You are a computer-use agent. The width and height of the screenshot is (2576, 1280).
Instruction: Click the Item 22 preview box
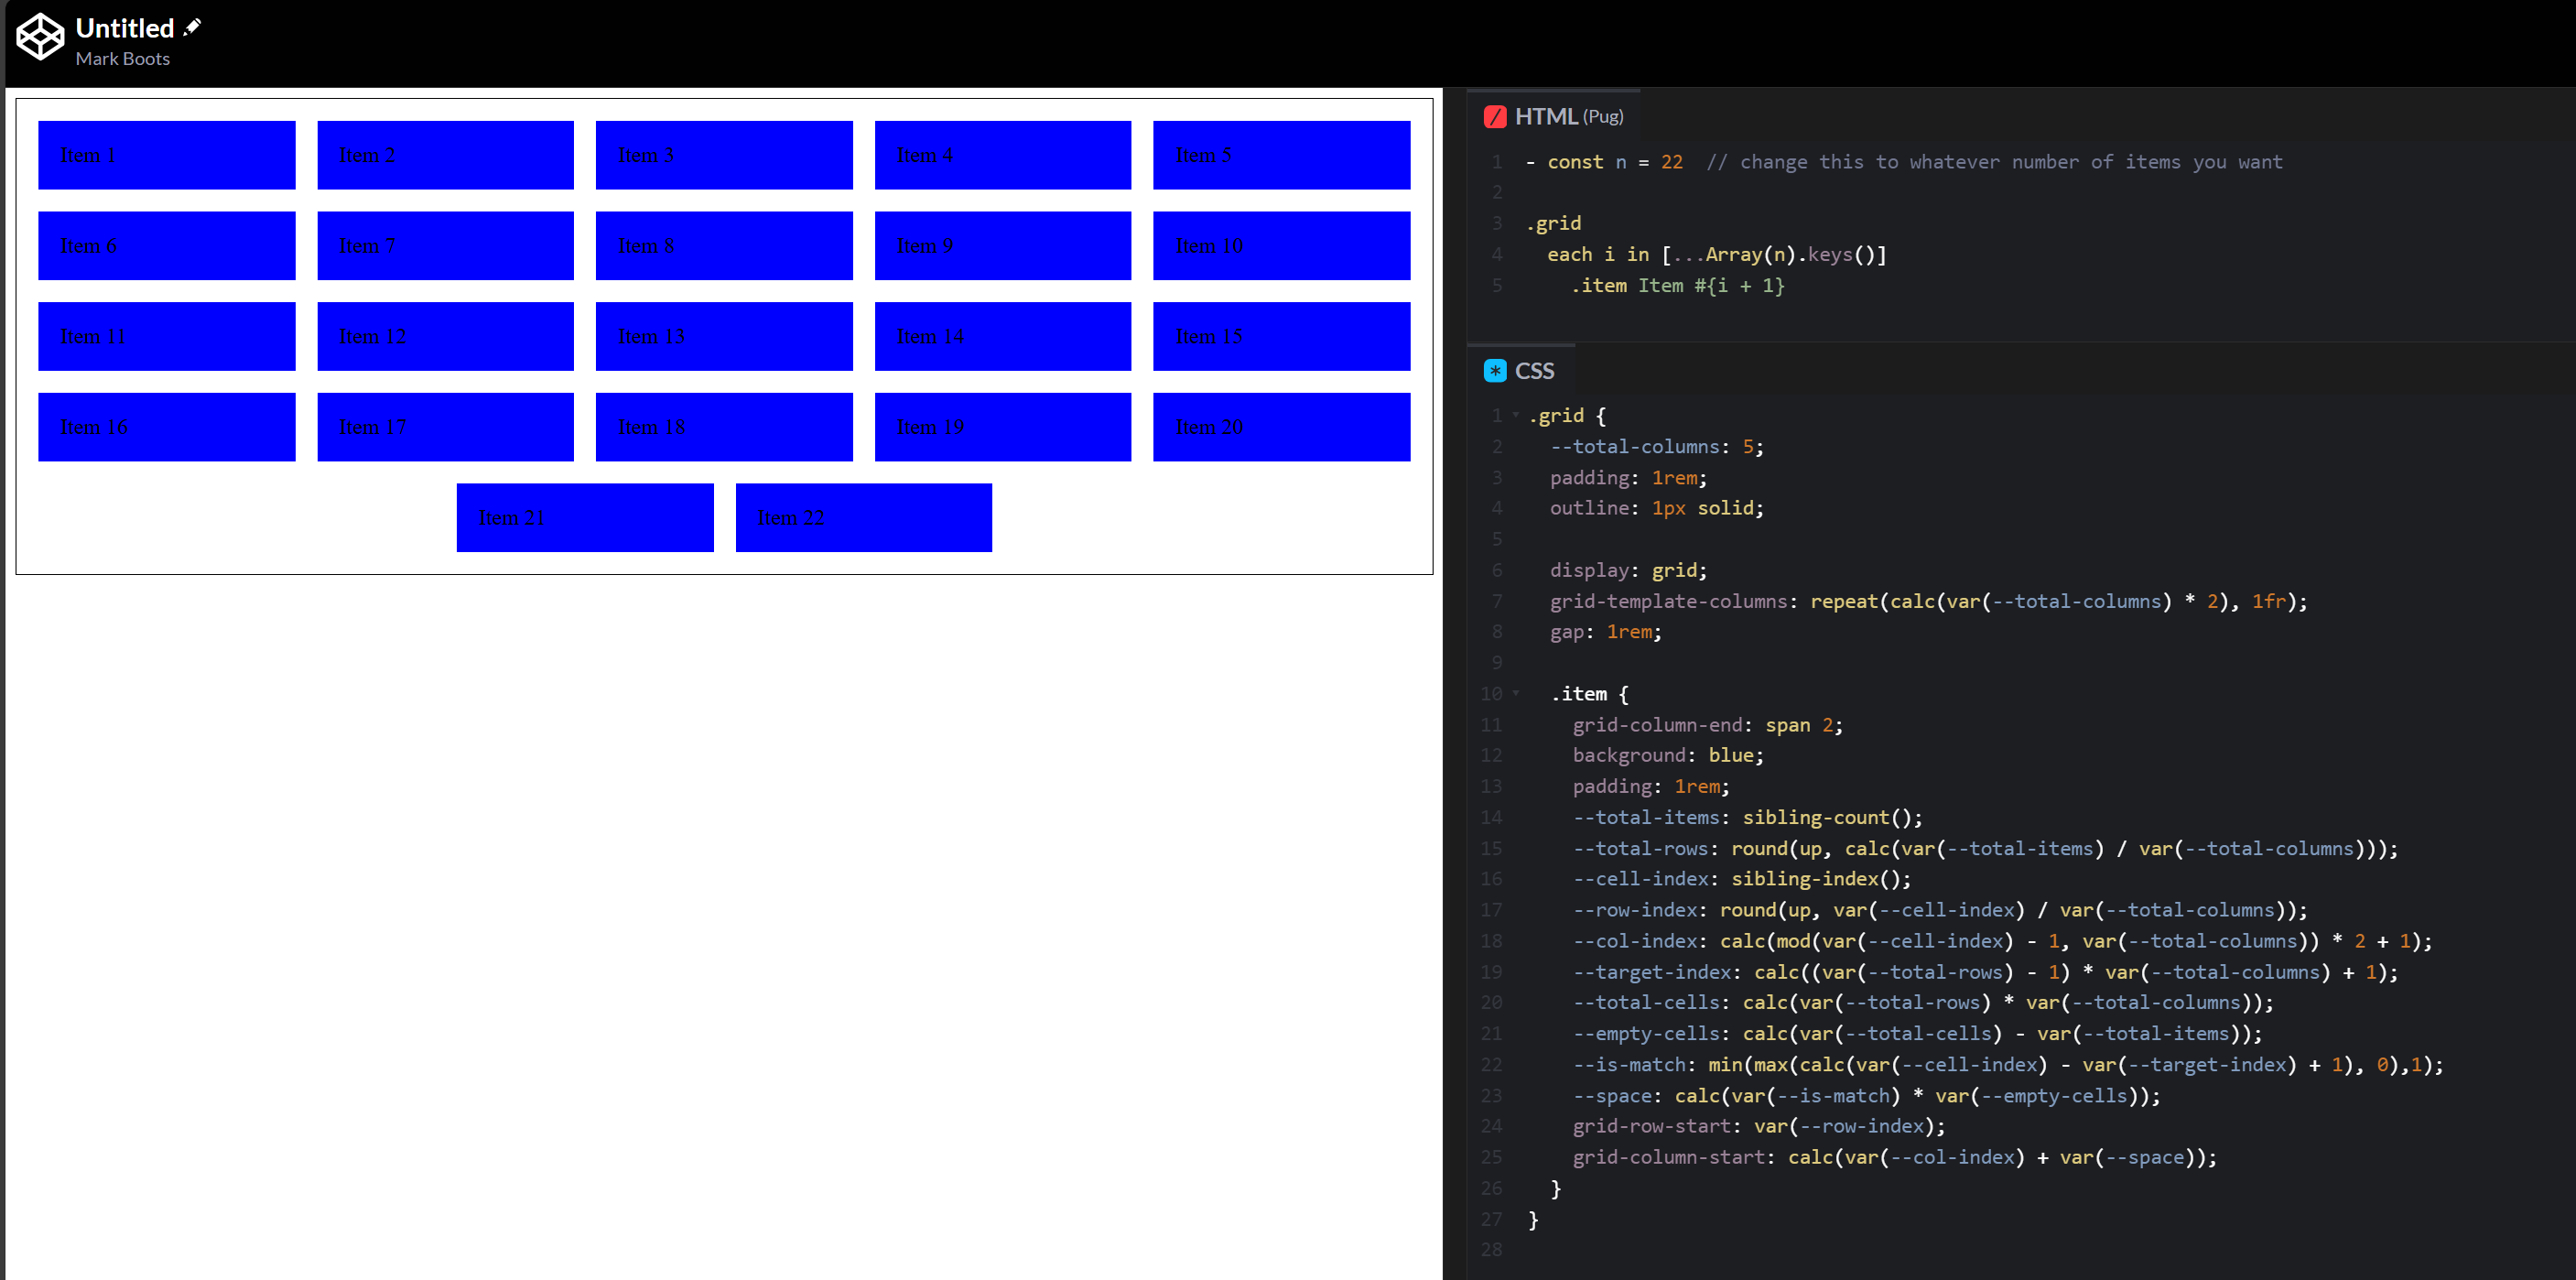pyautogui.click(x=863, y=517)
